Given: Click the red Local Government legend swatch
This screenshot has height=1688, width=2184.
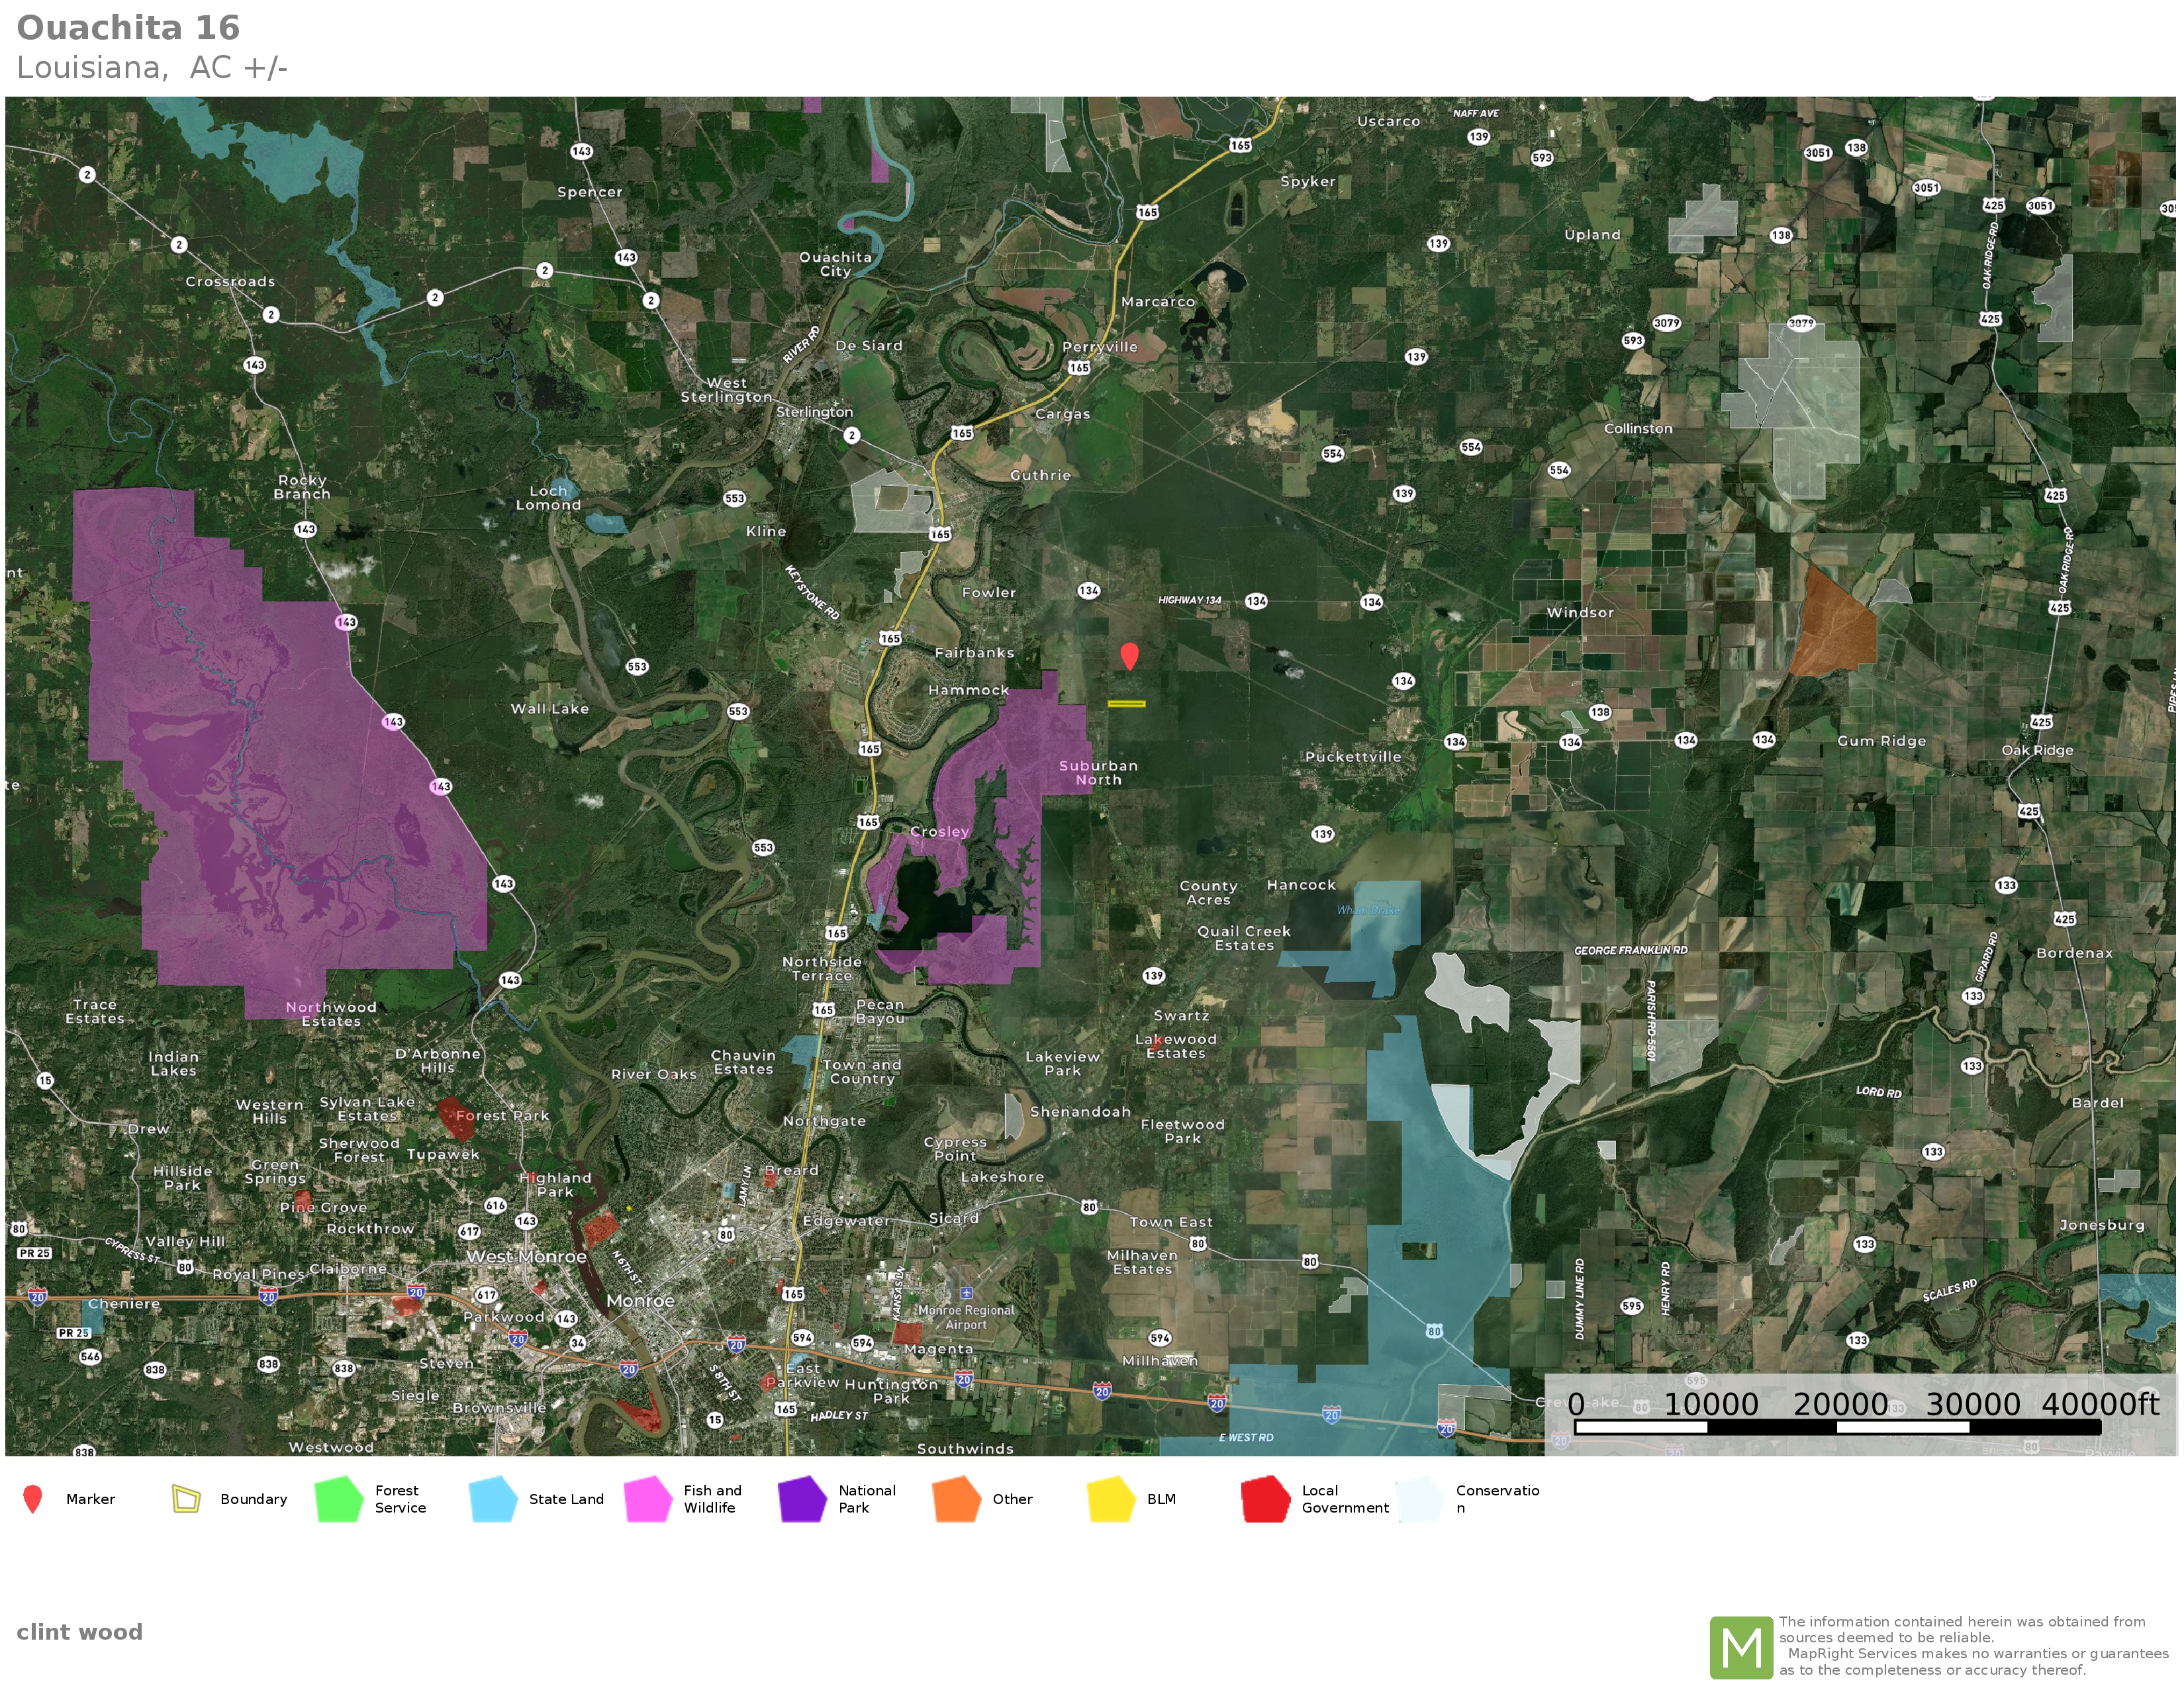Looking at the screenshot, I should [1265, 1499].
